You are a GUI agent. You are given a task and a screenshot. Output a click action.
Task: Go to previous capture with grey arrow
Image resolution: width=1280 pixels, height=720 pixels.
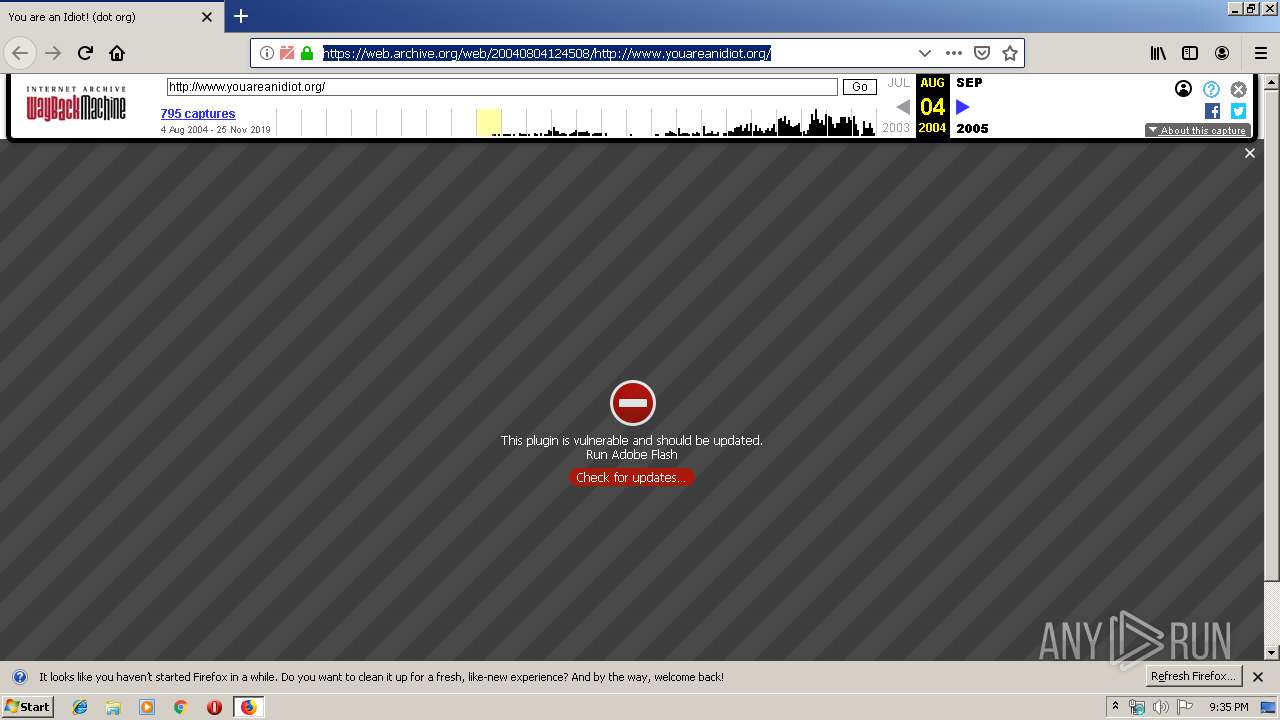903,106
